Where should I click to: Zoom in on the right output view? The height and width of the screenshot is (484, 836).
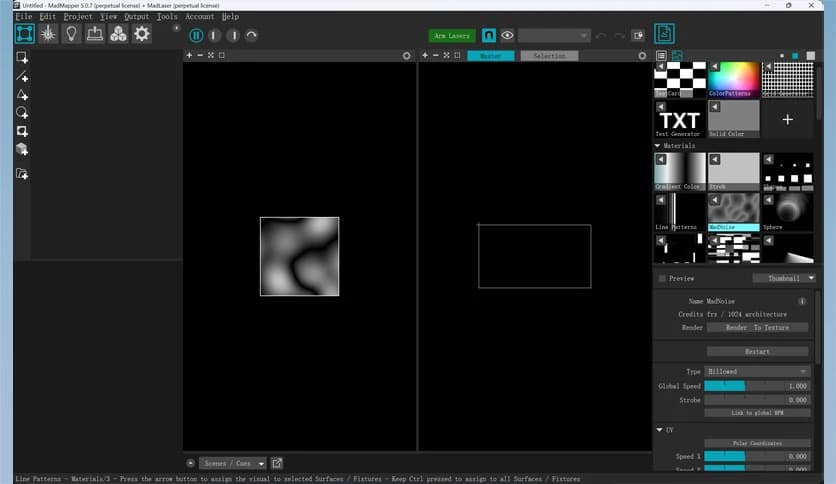coord(425,55)
